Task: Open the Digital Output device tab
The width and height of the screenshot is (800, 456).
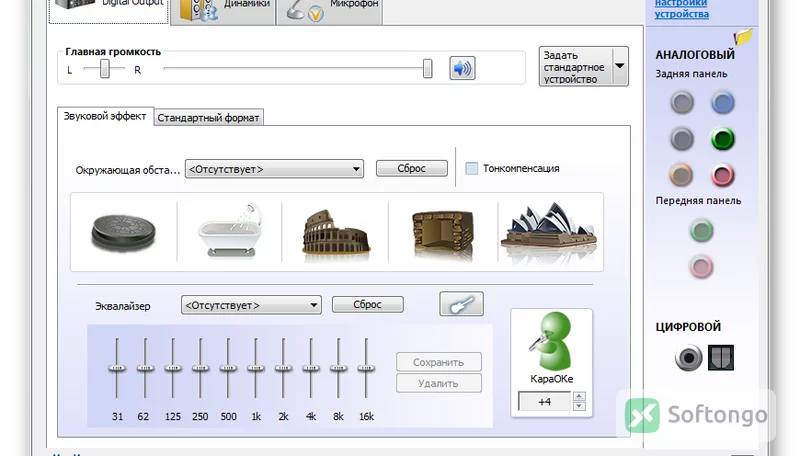Action: (x=109, y=10)
